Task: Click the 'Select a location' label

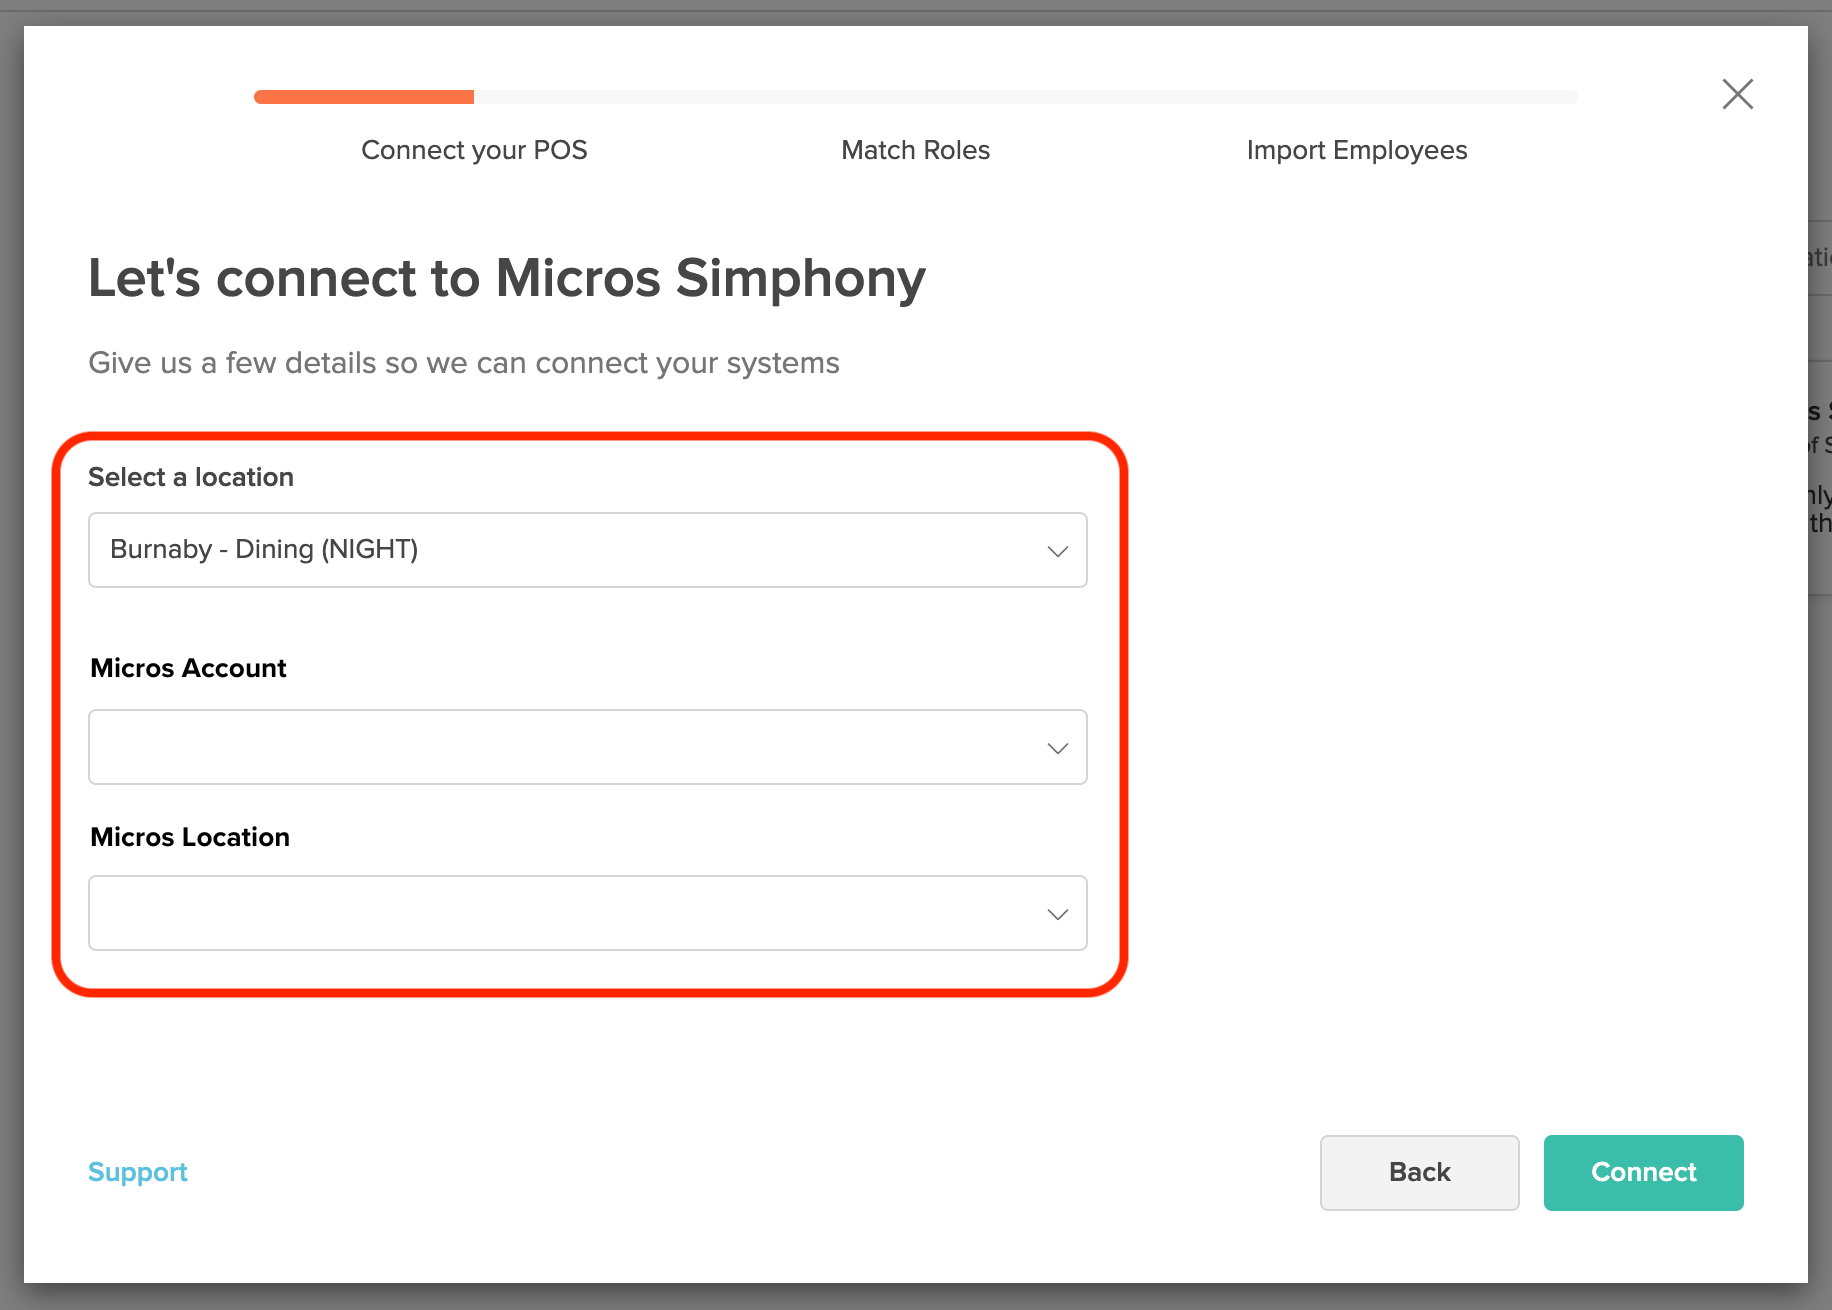Action: coord(191,477)
